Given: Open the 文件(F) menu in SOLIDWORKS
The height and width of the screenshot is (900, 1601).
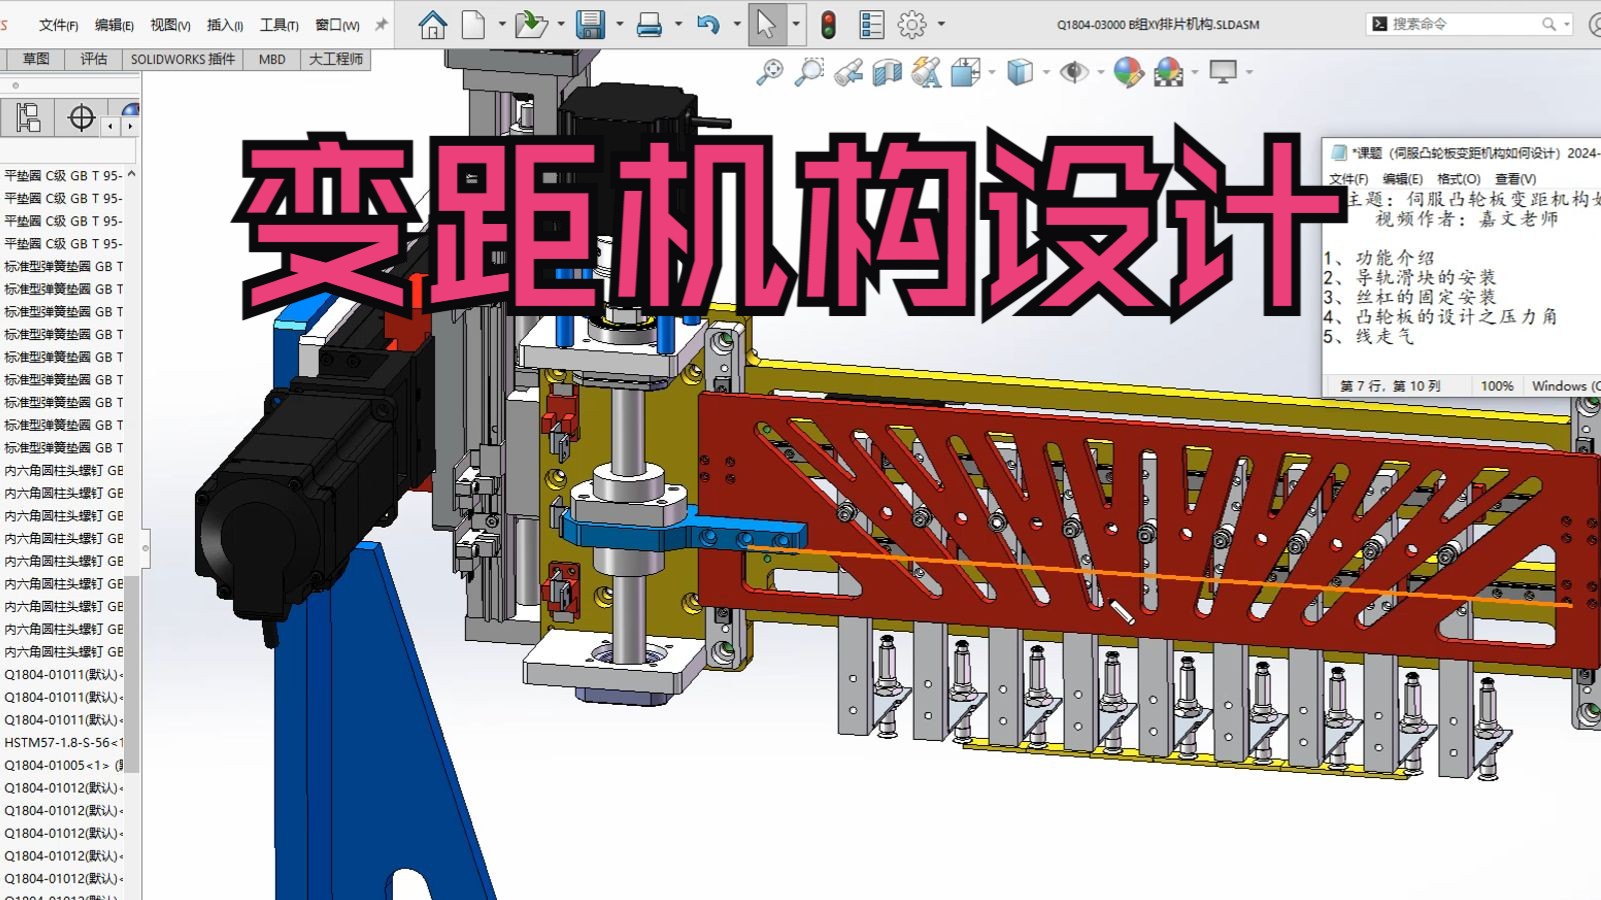Looking at the screenshot, I should point(58,25).
